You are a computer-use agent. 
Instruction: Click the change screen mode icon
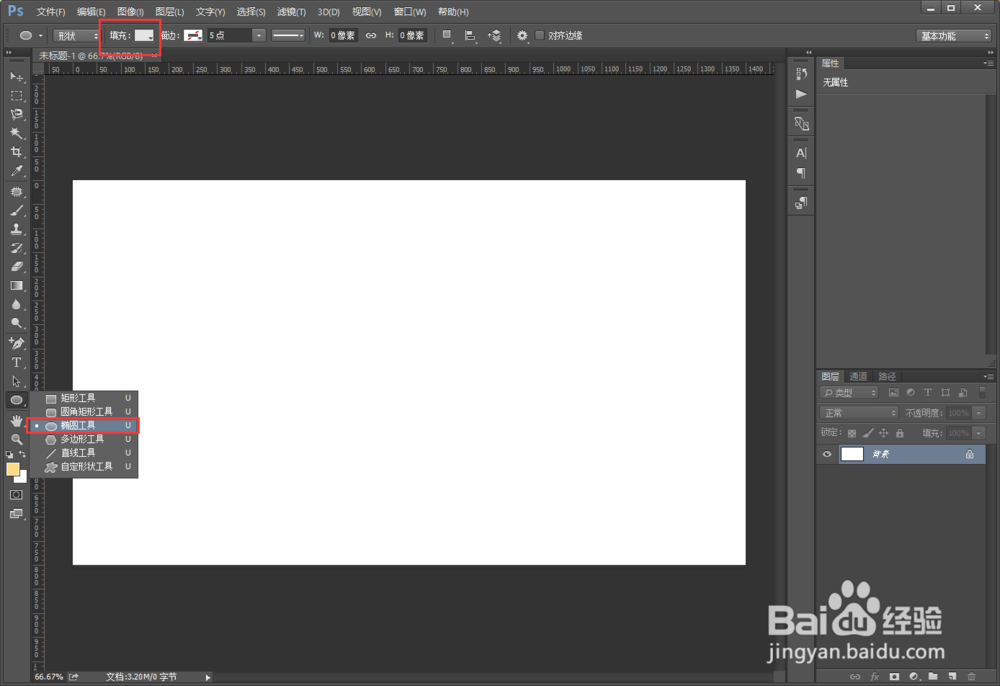click(16, 514)
